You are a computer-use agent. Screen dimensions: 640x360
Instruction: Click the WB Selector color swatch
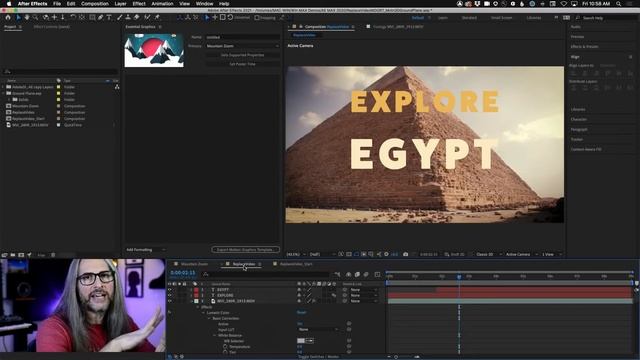301,341
